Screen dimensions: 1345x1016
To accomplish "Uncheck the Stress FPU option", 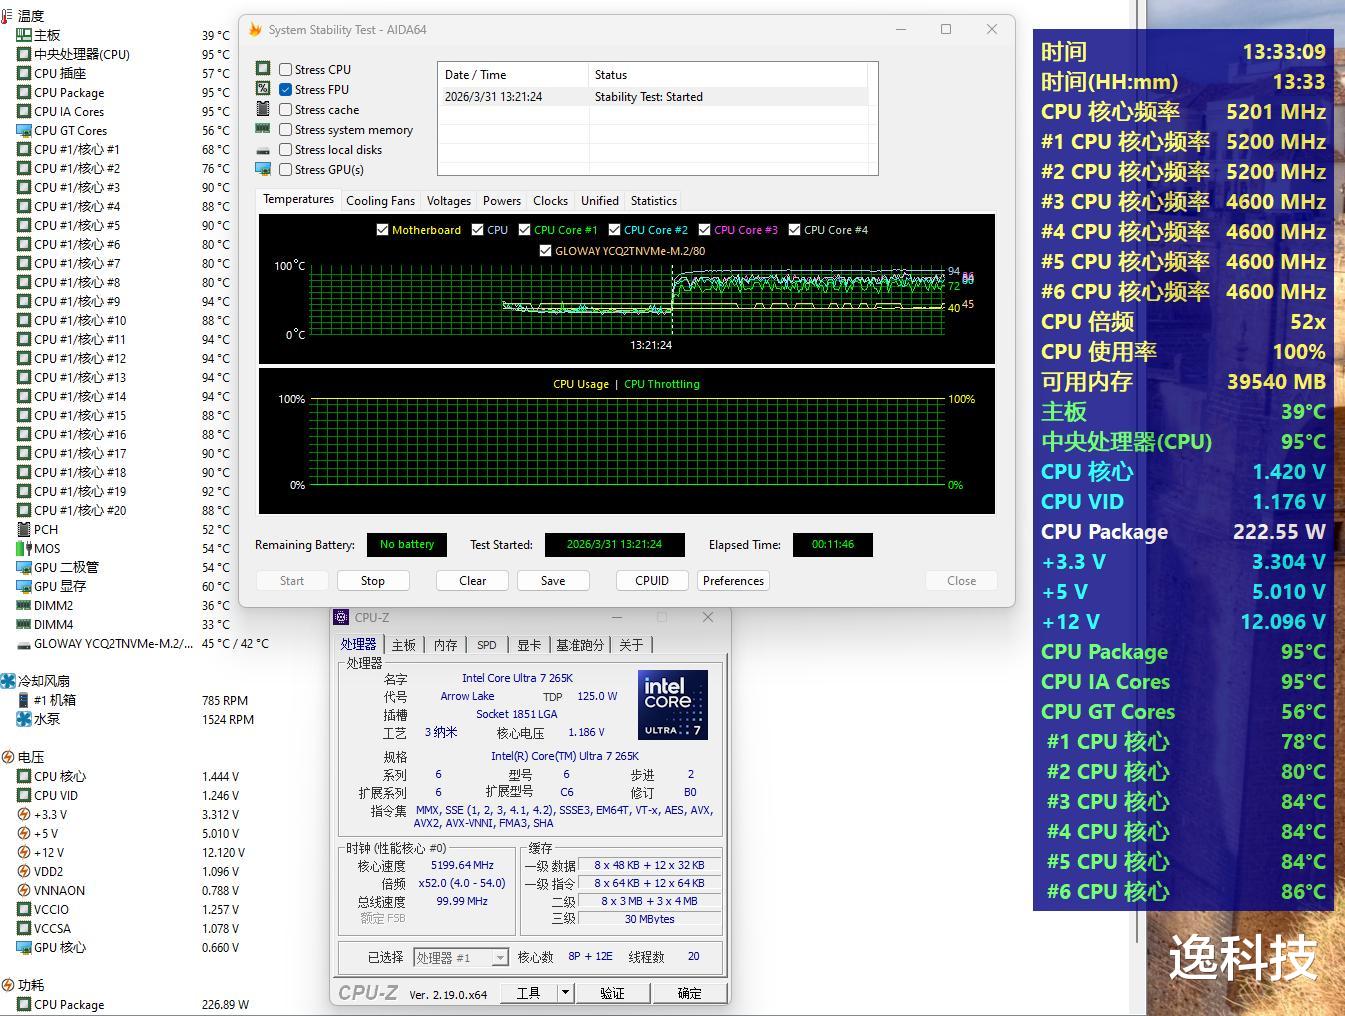I will 286,90.
